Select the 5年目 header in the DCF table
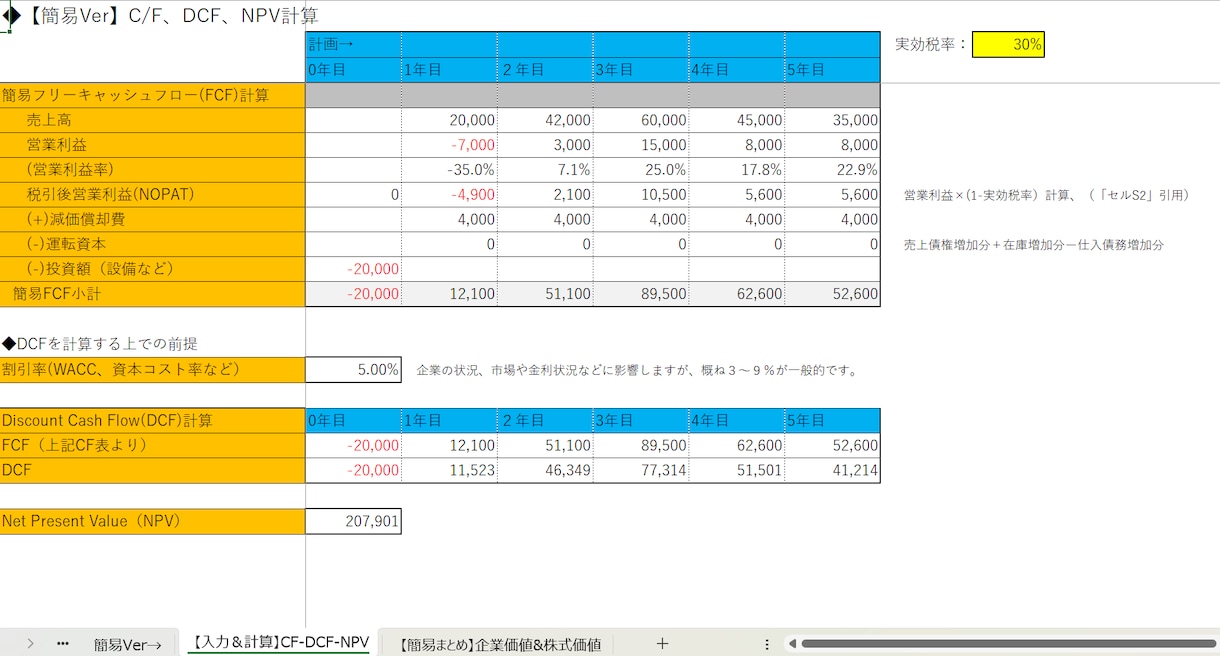Screen dimensions: 1220x656 pos(833,421)
